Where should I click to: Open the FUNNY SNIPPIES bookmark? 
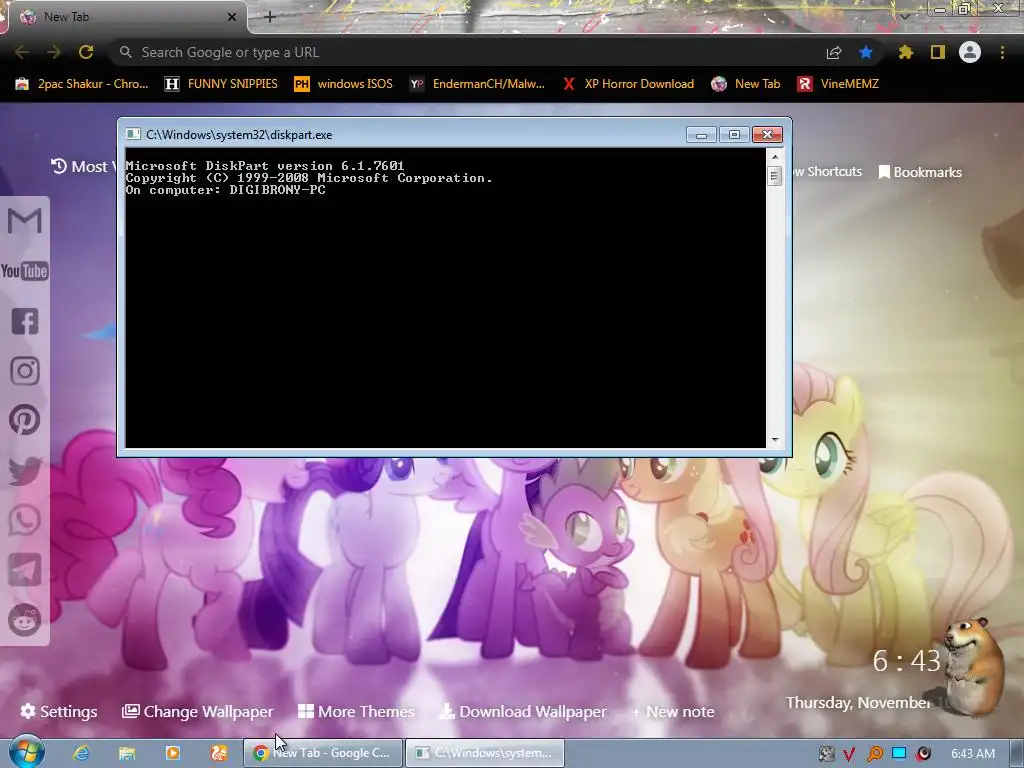[x=221, y=84]
